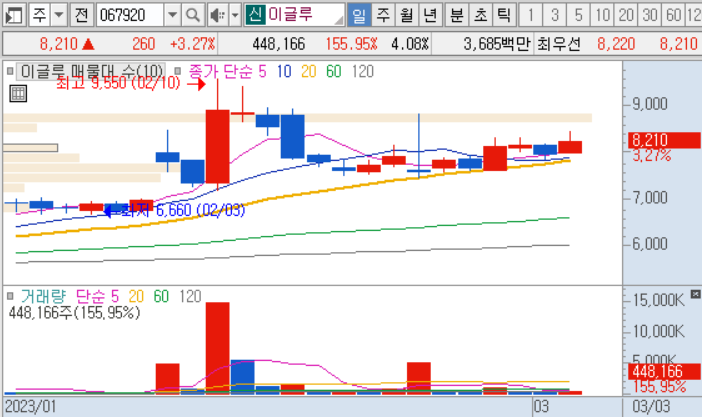
Task: Click the price MA 20 orange legend value
Action: point(308,71)
